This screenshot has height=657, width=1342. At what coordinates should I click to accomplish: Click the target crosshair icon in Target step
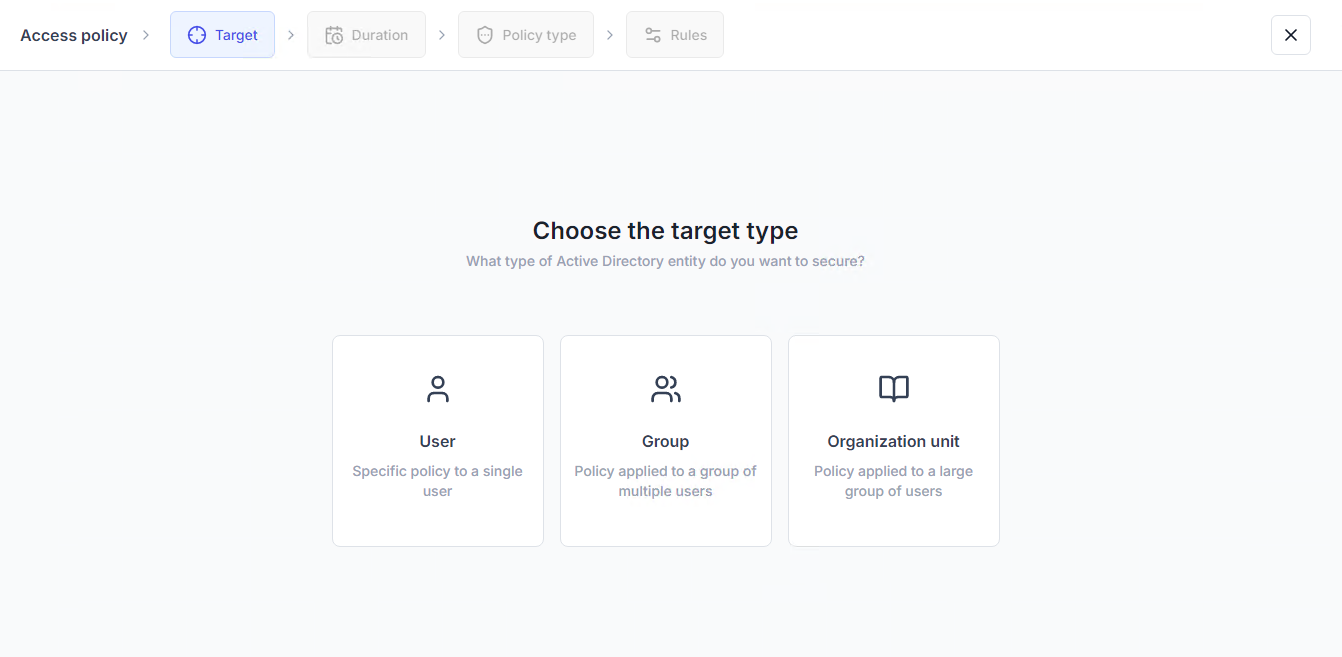tap(197, 35)
